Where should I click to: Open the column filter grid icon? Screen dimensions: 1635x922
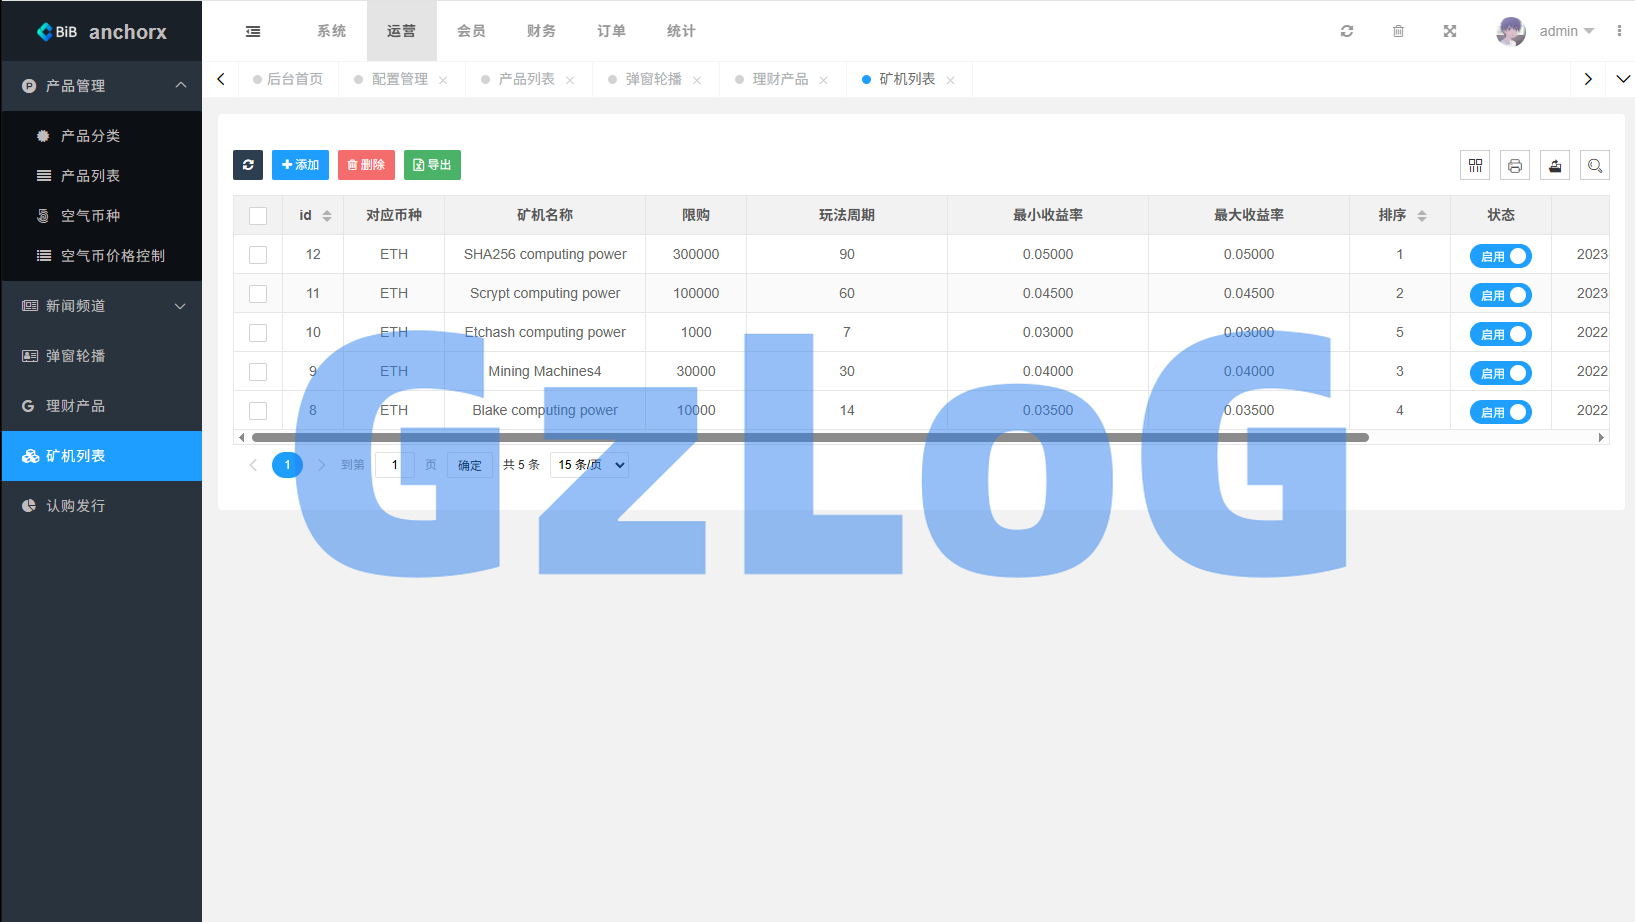point(1475,166)
